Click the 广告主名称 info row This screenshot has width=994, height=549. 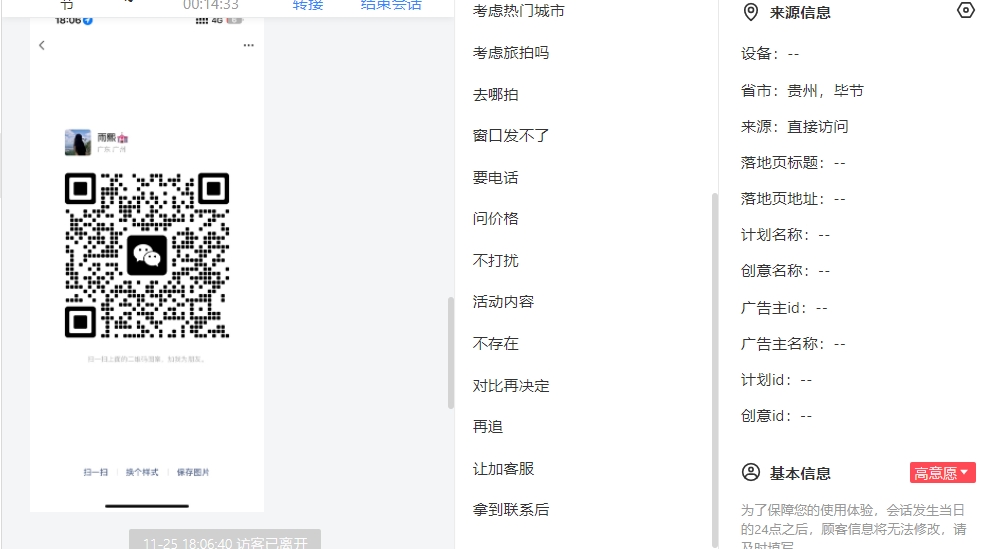point(793,344)
